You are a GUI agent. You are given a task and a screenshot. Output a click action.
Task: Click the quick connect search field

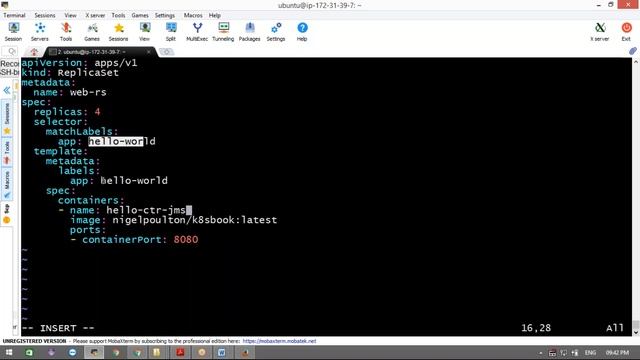[10, 51]
